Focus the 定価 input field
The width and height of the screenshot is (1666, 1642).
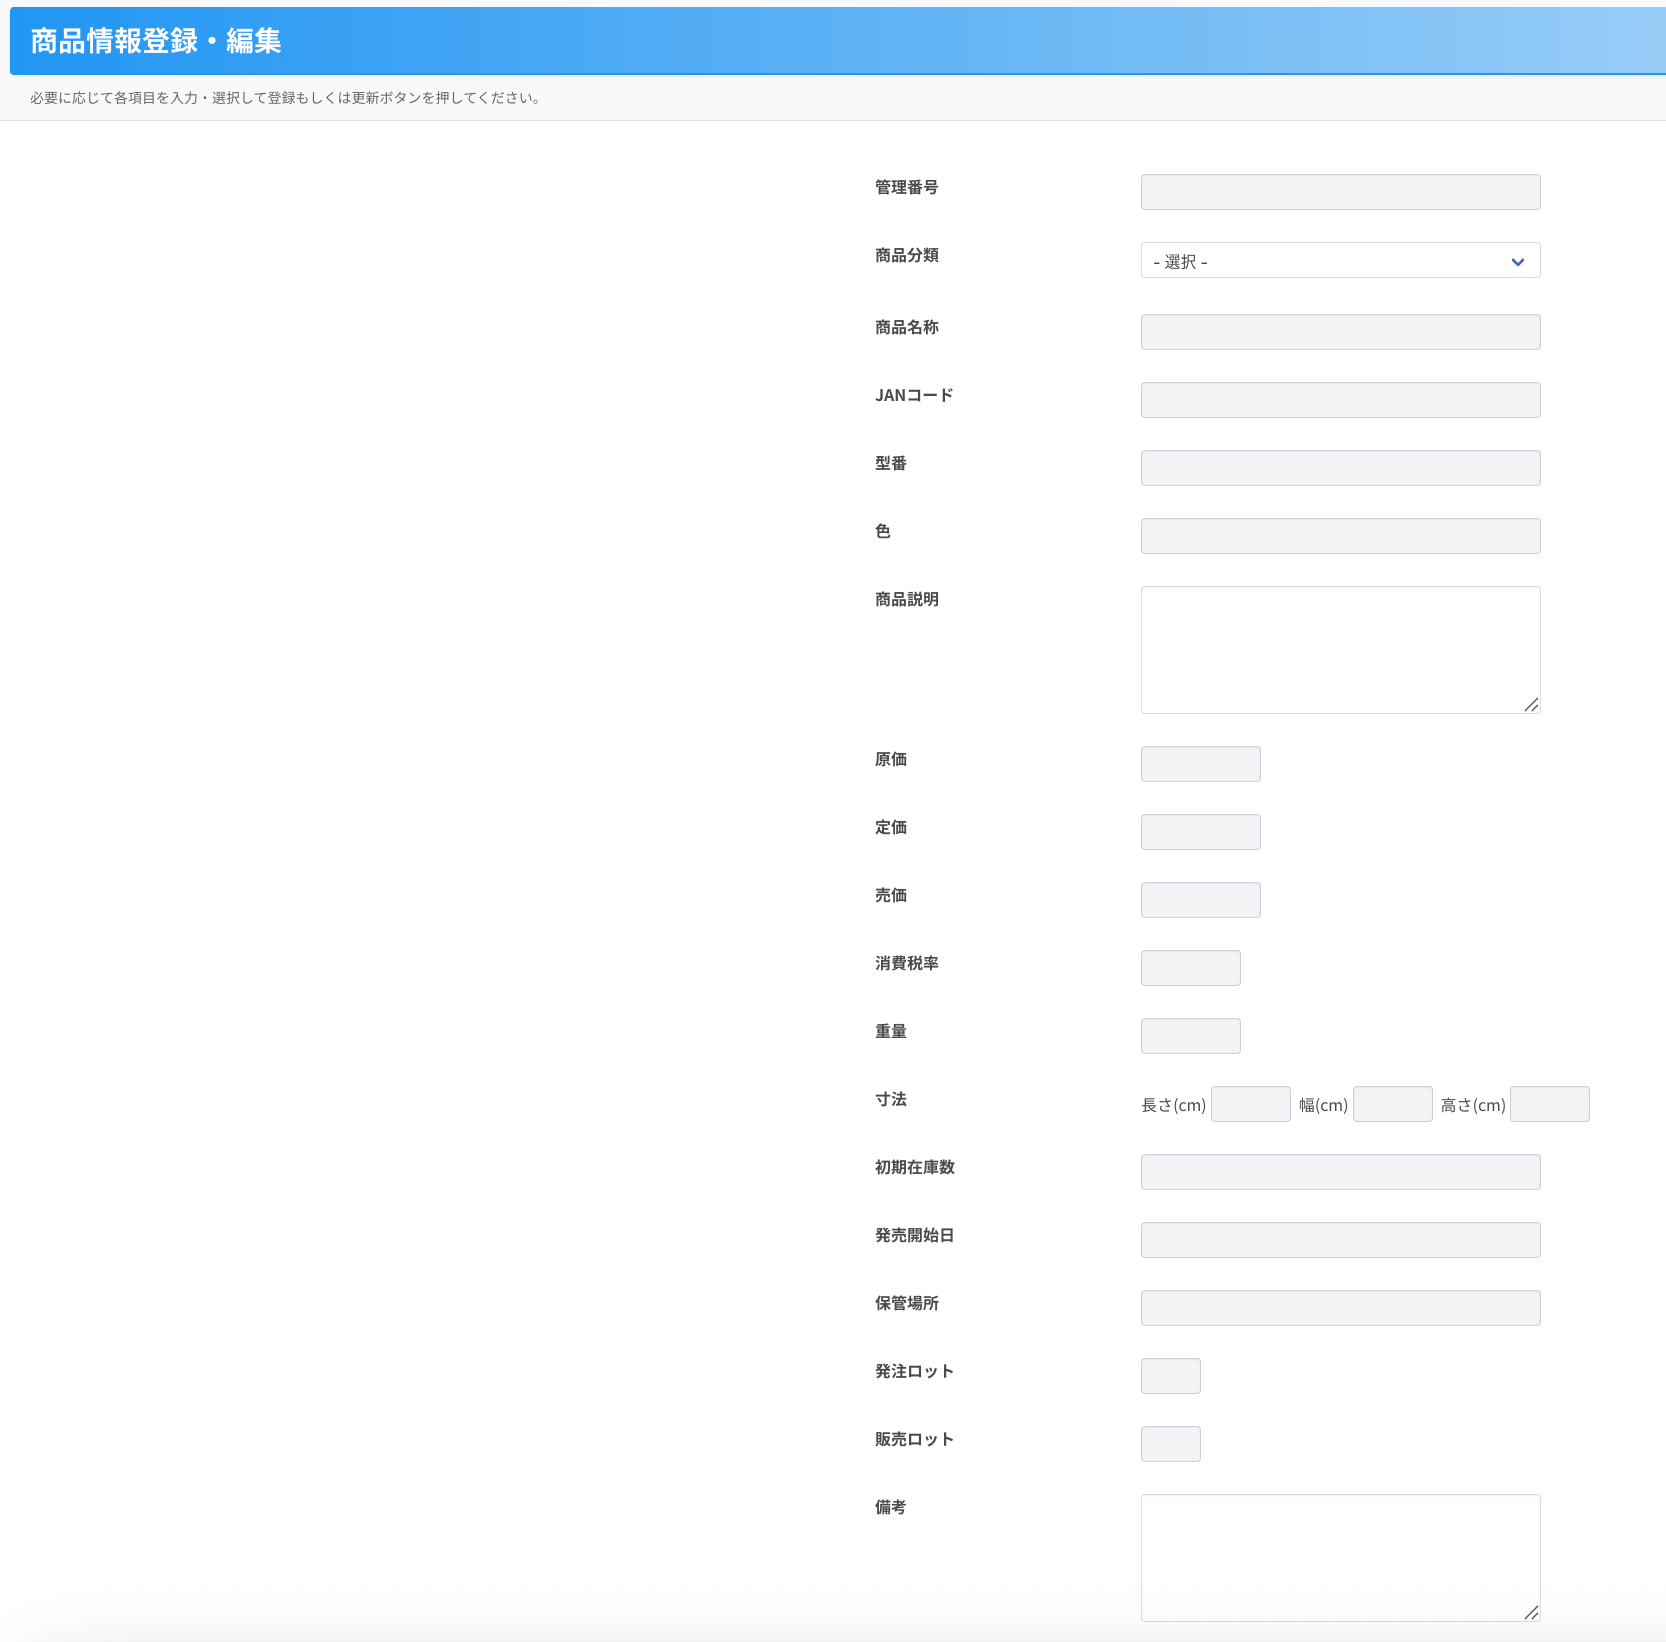point(1200,832)
